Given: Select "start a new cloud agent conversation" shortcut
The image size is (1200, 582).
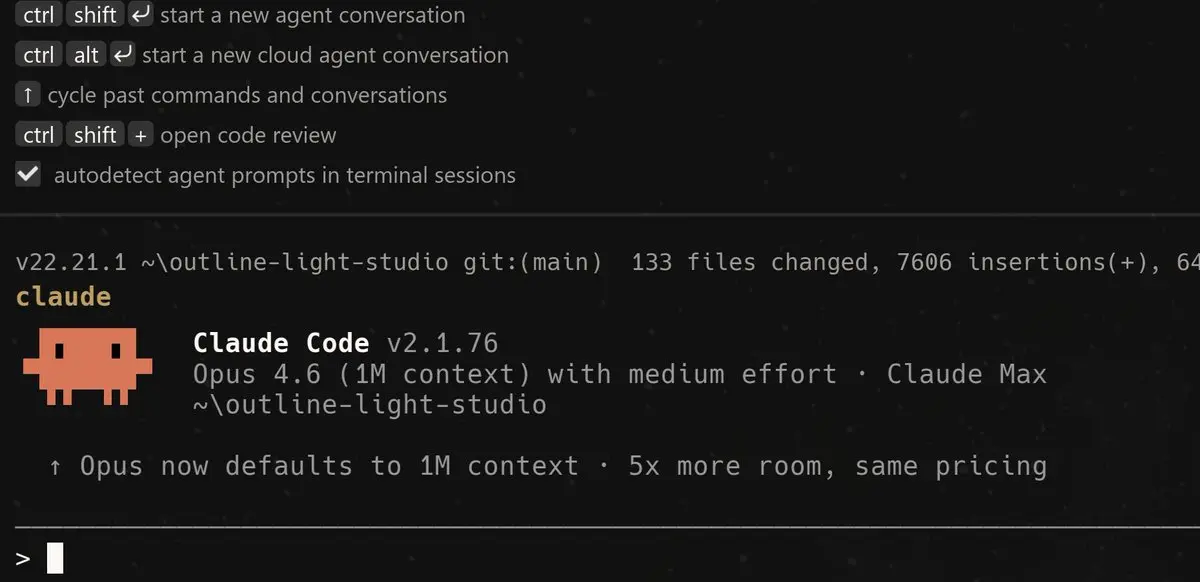Looking at the screenshot, I should pos(325,55).
